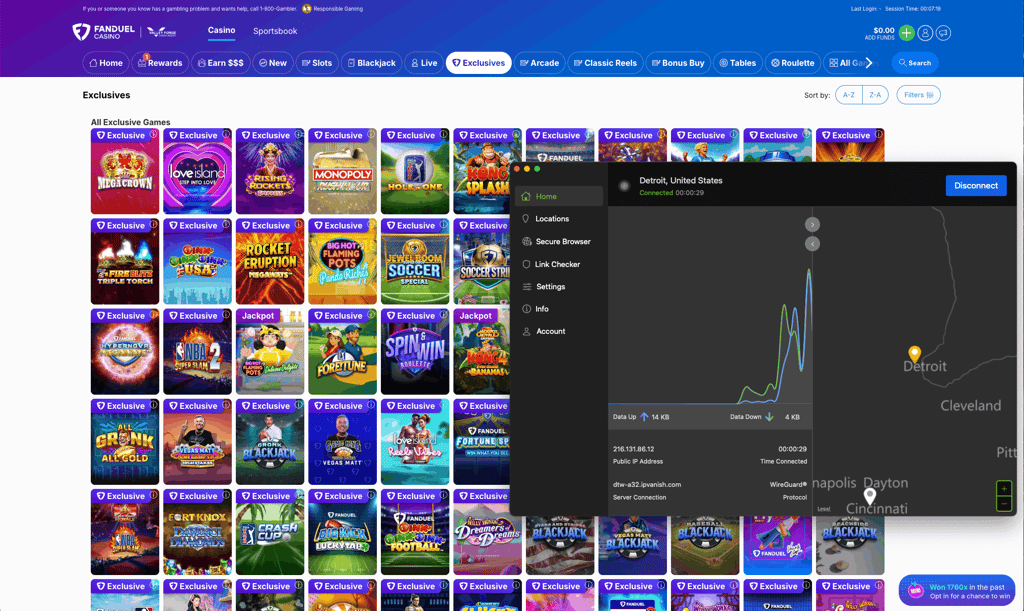The width and height of the screenshot is (1024, 611).
Task: Expand graph panel with right chevron
Action: tap(812, 225)
